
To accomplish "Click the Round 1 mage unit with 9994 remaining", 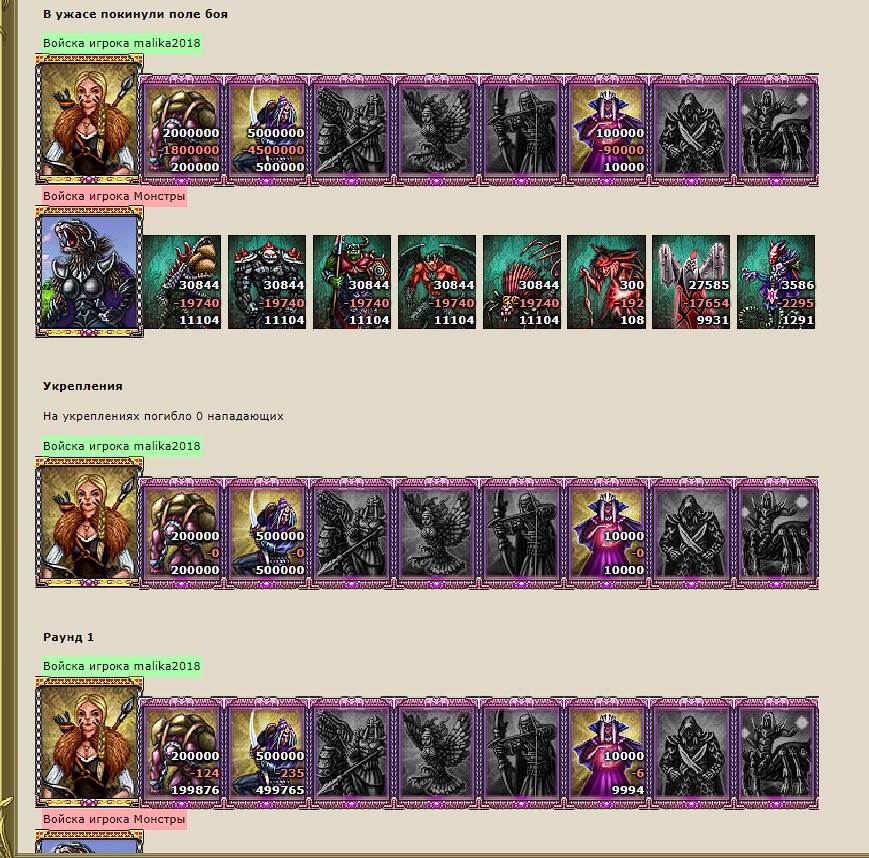I will [x=607, y=754].
